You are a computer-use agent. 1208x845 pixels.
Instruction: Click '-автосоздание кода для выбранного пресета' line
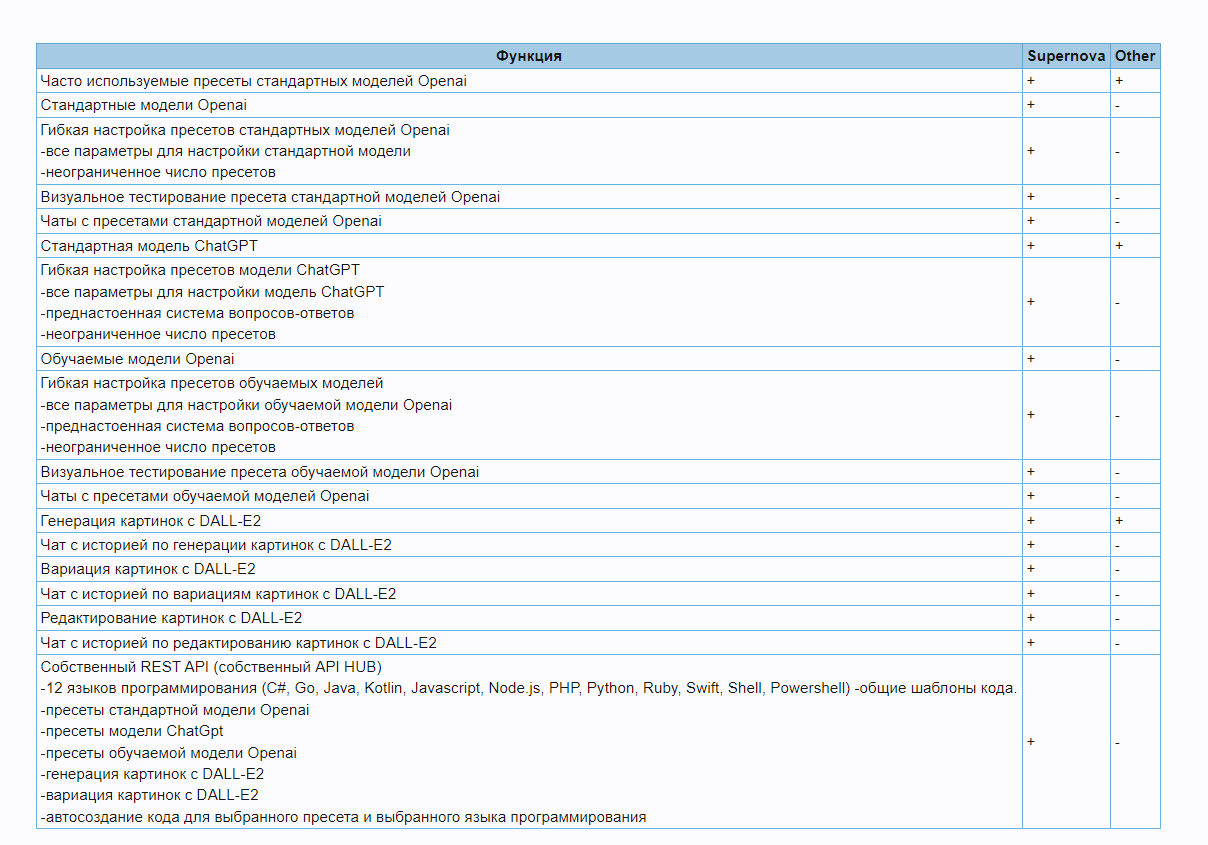(x=343, y=817)
